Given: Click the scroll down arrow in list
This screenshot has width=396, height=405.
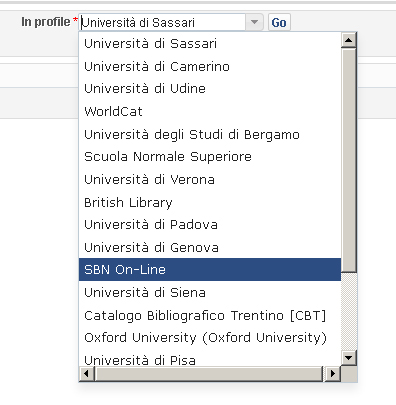Looking at the screenshot, I should click(349, 358).
